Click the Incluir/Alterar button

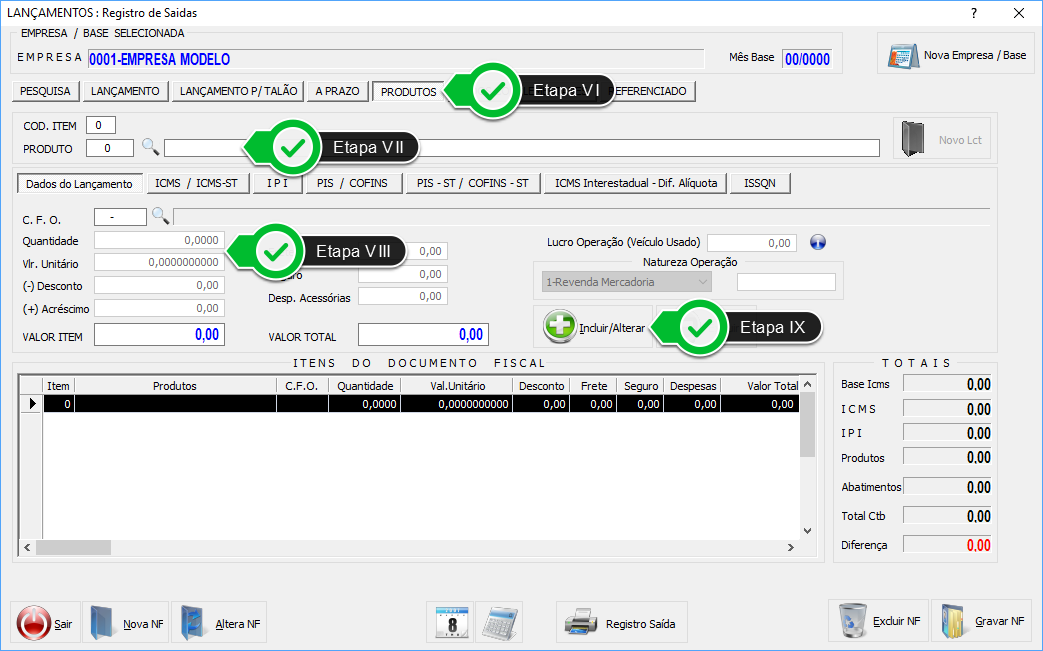coord(594,327)
